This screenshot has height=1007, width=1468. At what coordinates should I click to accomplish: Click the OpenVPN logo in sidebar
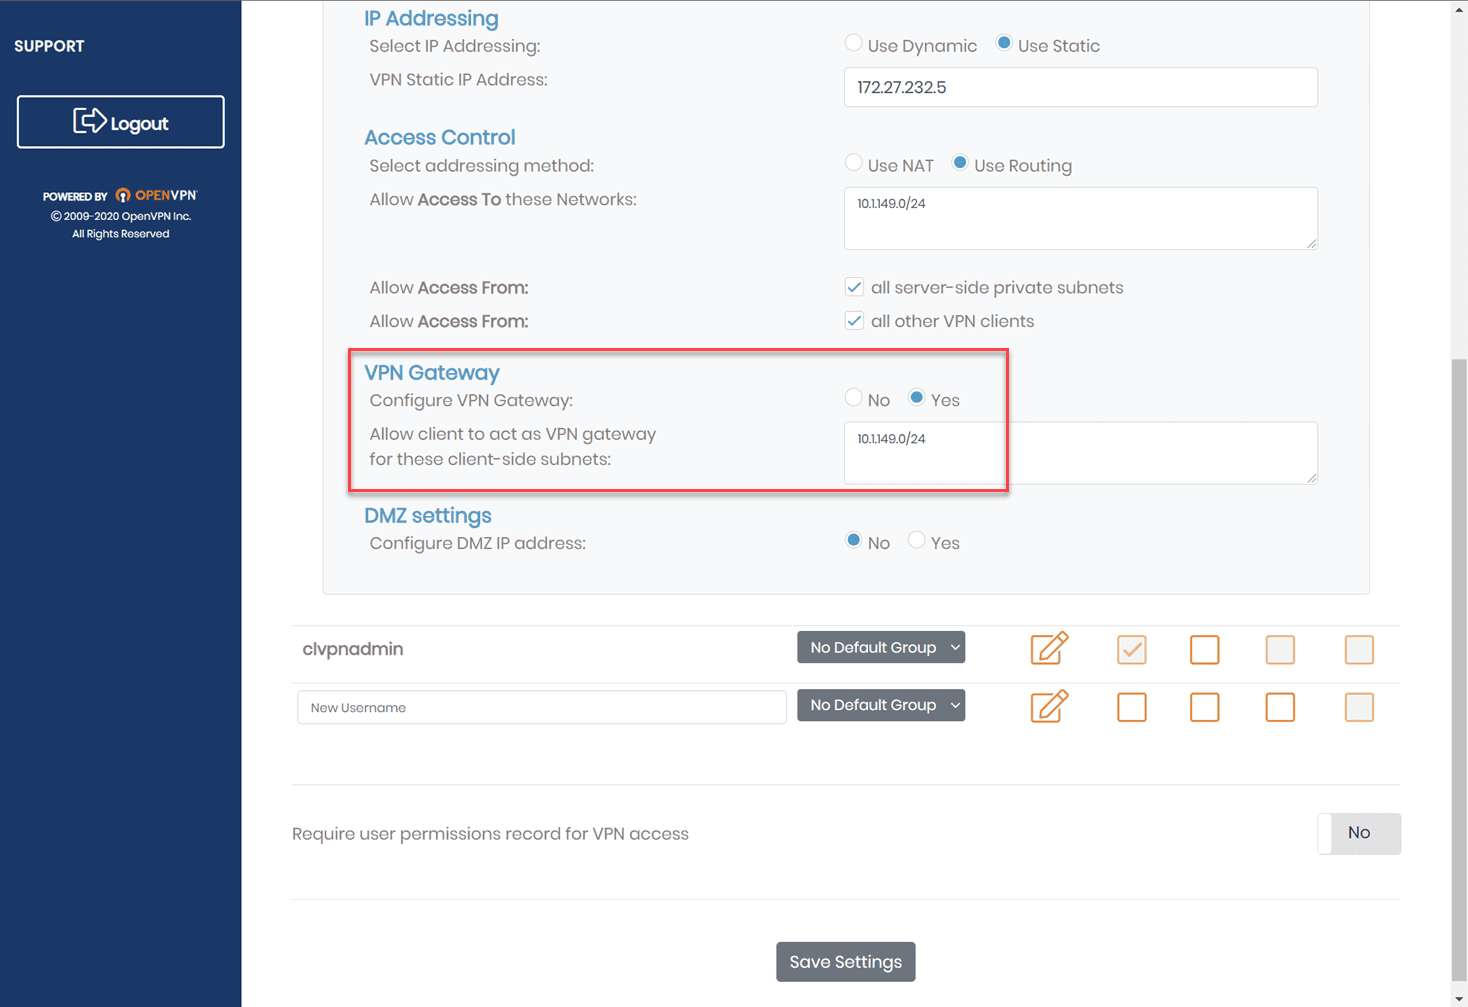156,195
